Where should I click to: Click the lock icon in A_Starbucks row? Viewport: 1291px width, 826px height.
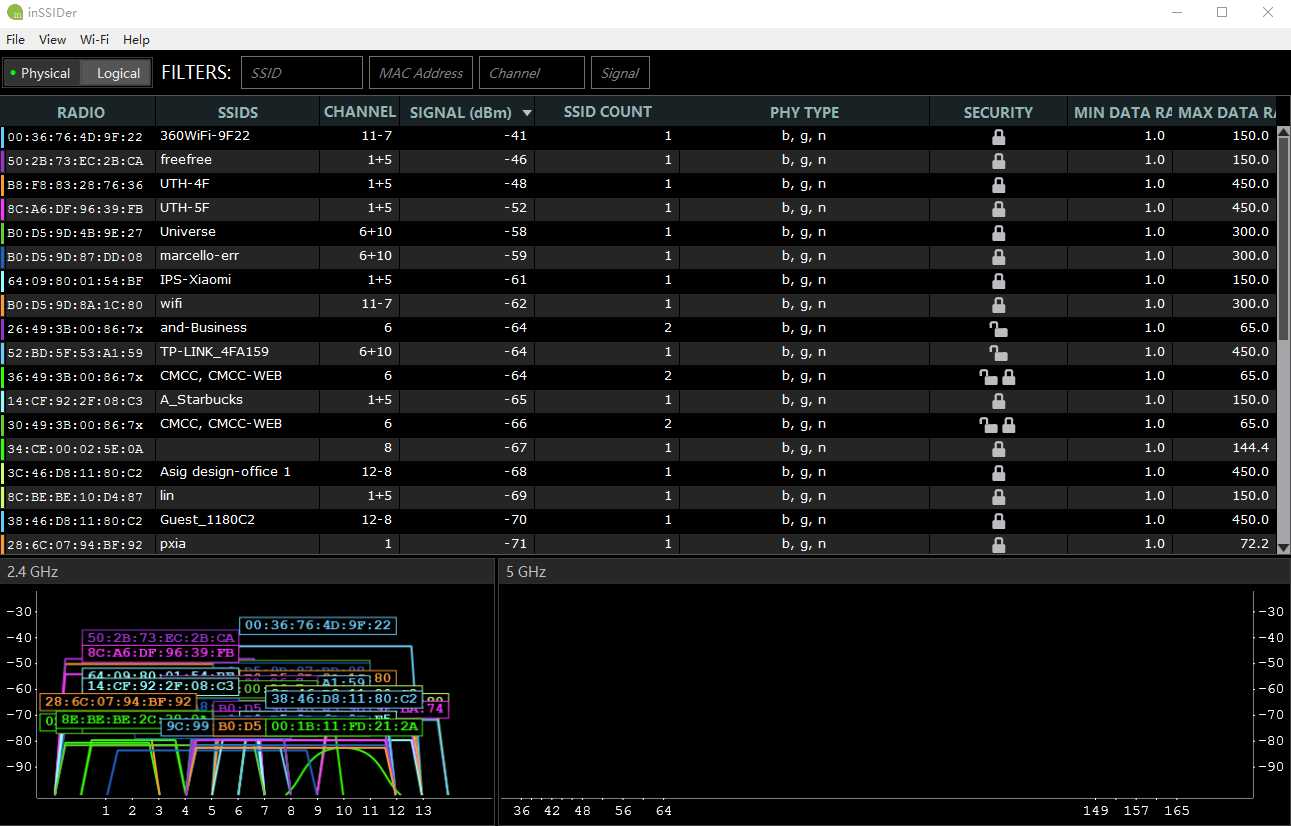click(x=998, y=400)
